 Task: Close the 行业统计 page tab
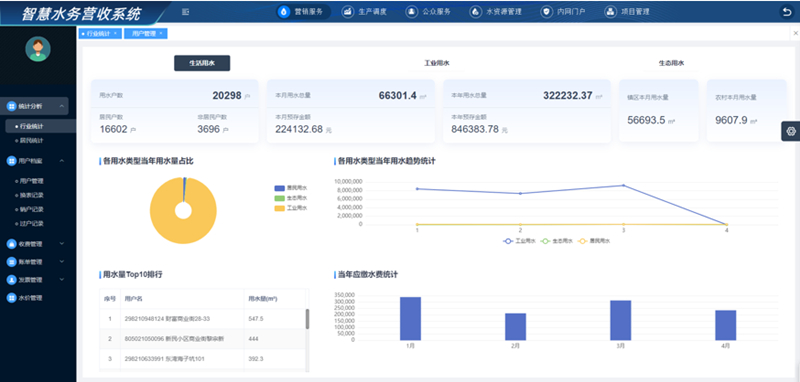(x=115, y=34)
